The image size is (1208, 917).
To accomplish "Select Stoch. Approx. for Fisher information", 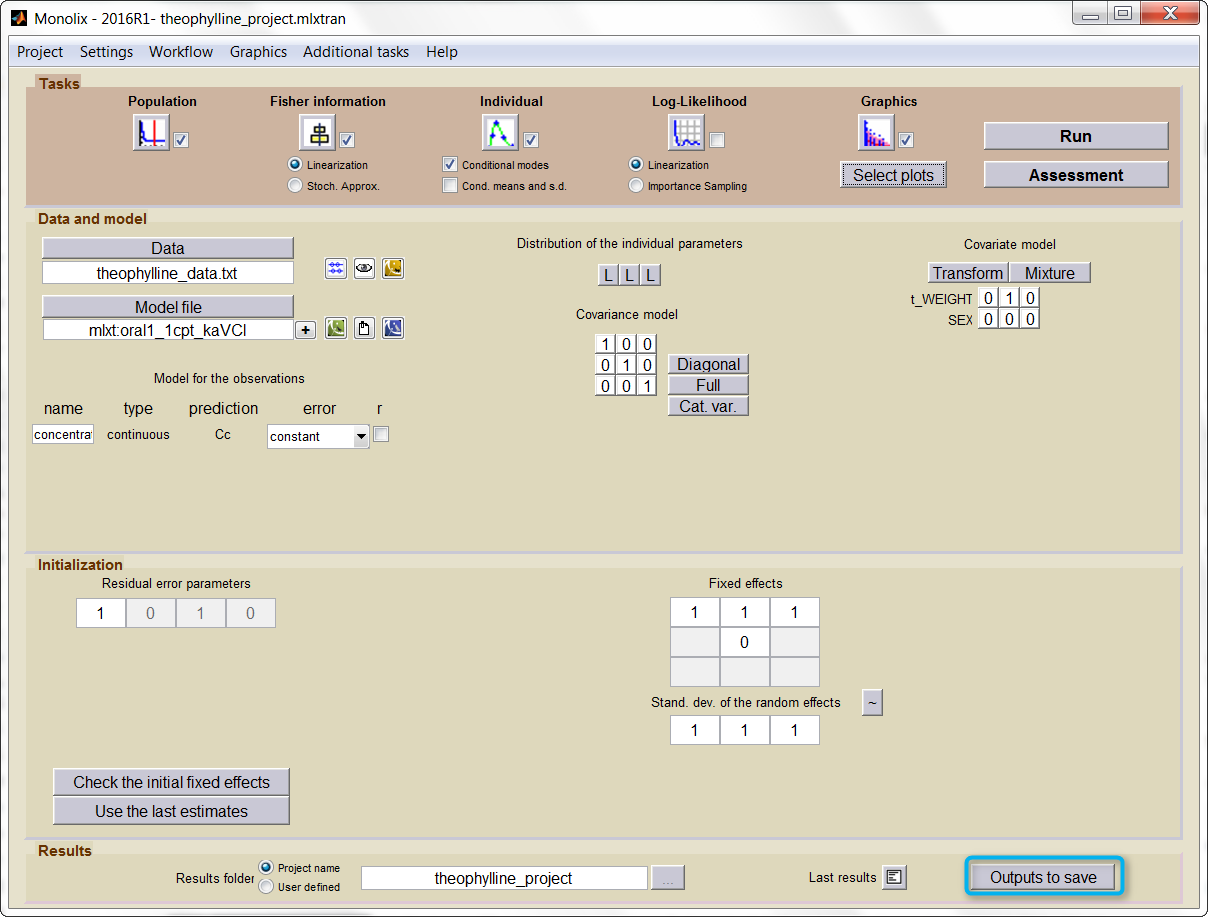I will (x=295, y=185).
